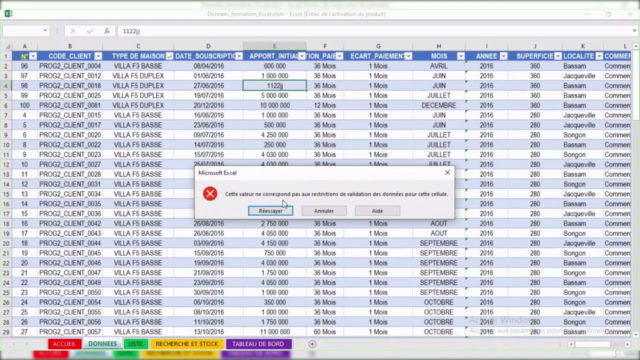This screenshot has width=640, height=360.
Task: Switch to the ACCUEIL sheet tab
Action: coord(64,344)
